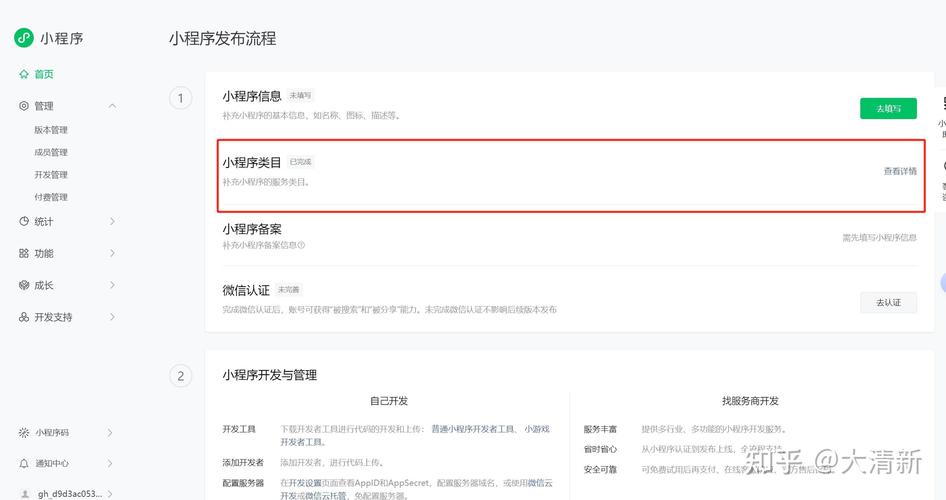Open 小程序码 via its sidebar icon
The image size is (946, 500).
tap(24, 433)
